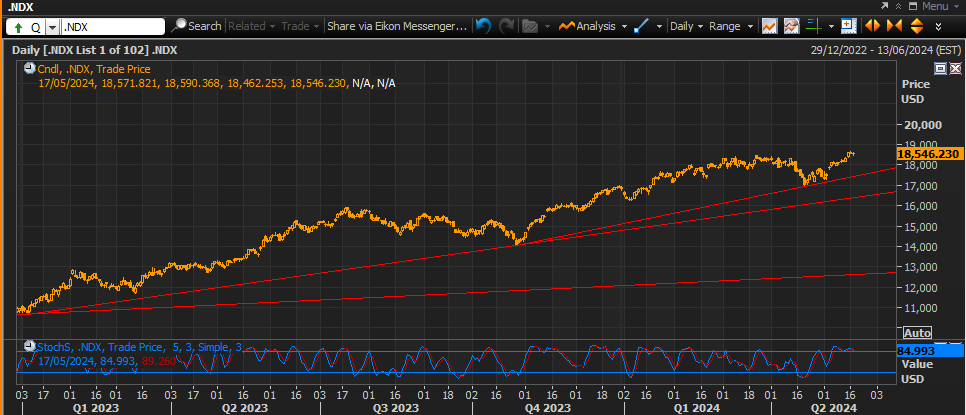This screenshot has width=966, height=415.
Task: Click the 17/05/2024 candle data readout
Action: pyautogui.click(x=216, y=83)
